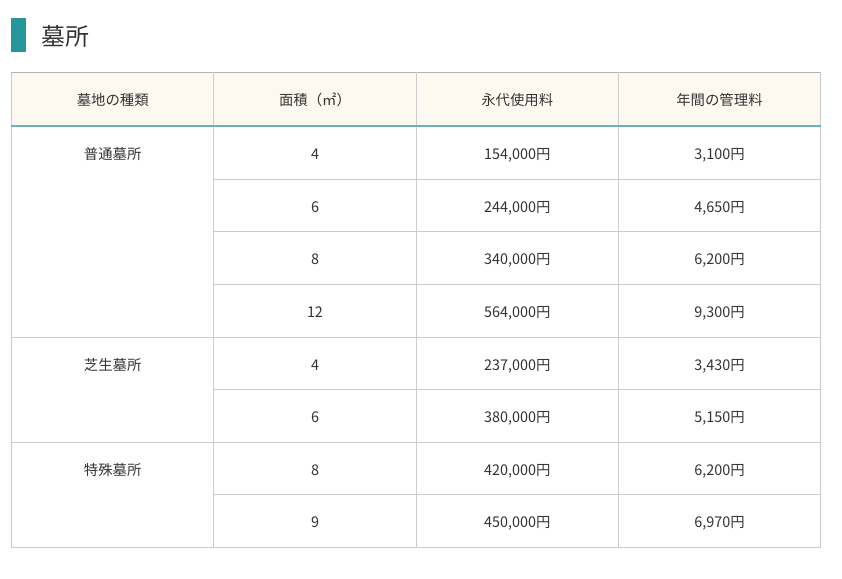Select the 墓地の種類 column header
This screenshot has height=579, width=842.
tap(112, 99)
